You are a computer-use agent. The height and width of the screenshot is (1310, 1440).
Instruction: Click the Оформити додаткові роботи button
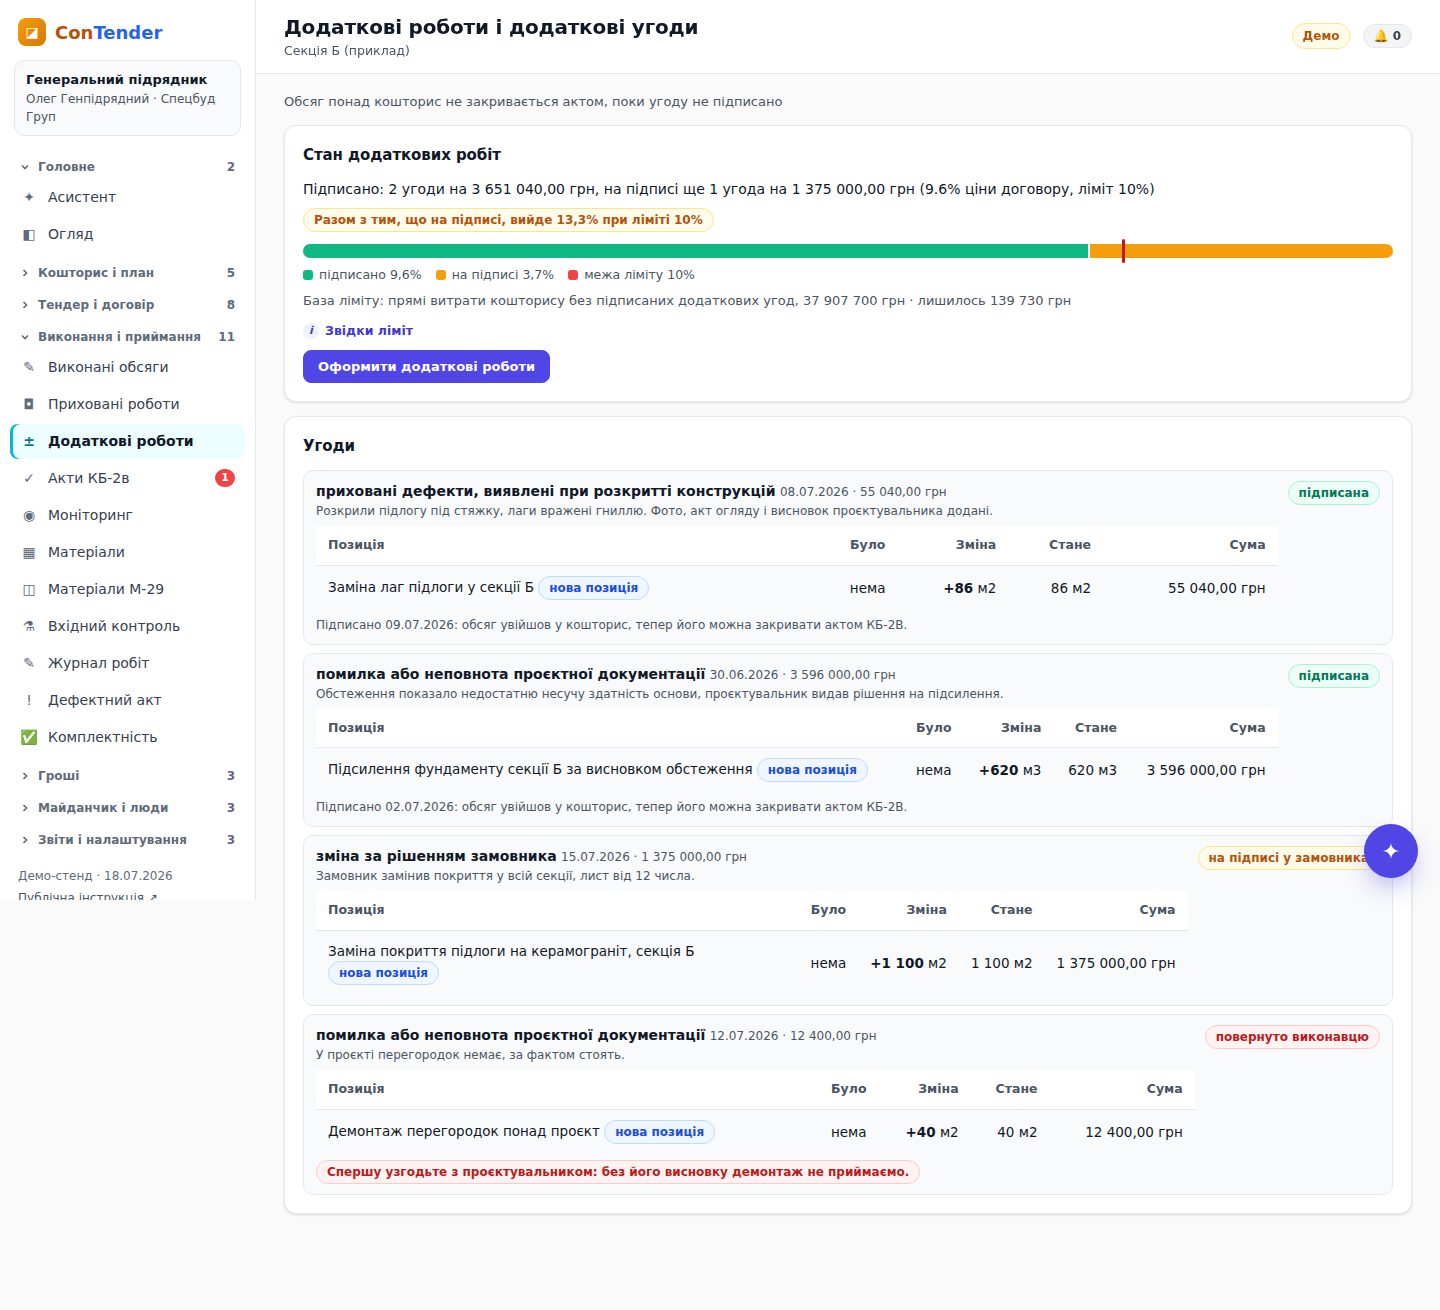pyautogui.click(x=426, y=366)
